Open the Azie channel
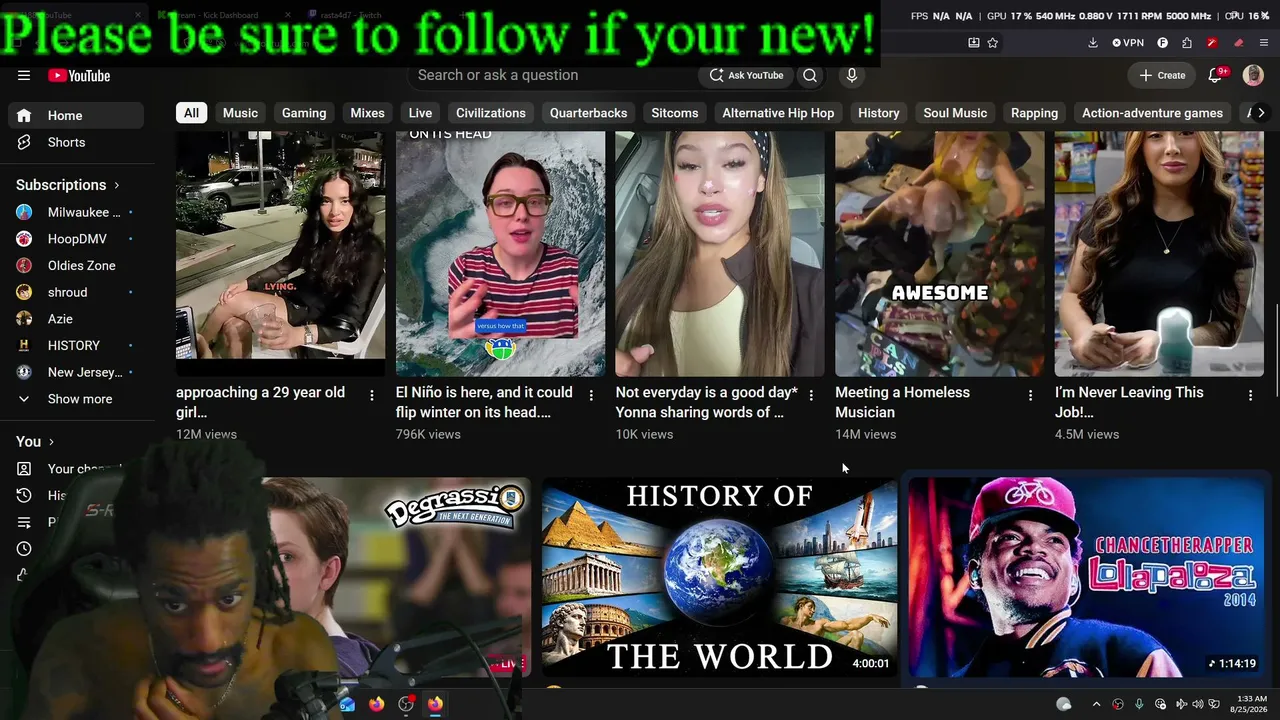 [x=76, y=319]
